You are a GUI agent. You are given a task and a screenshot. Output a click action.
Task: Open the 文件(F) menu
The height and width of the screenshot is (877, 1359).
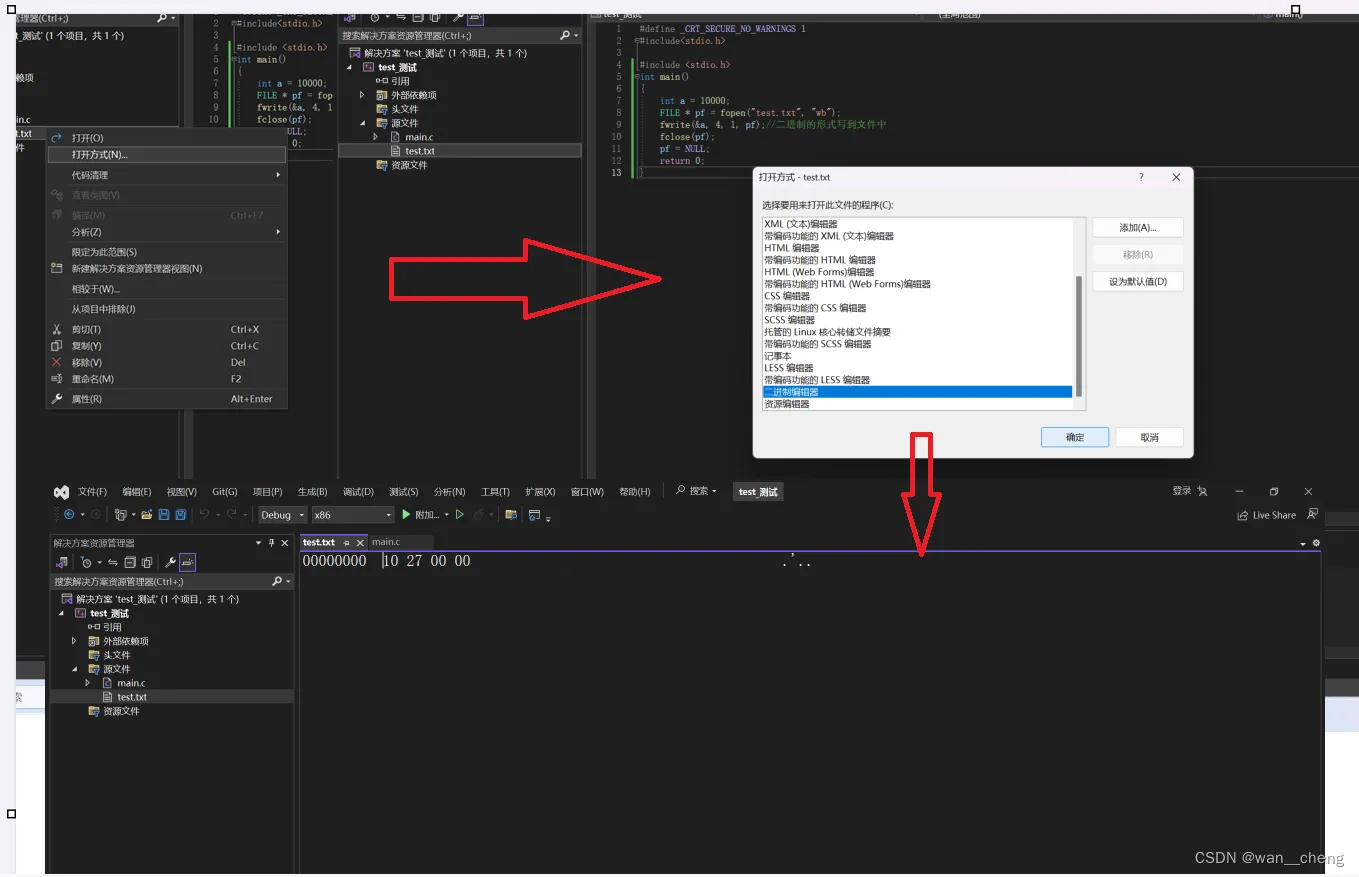tap(92, 492)
